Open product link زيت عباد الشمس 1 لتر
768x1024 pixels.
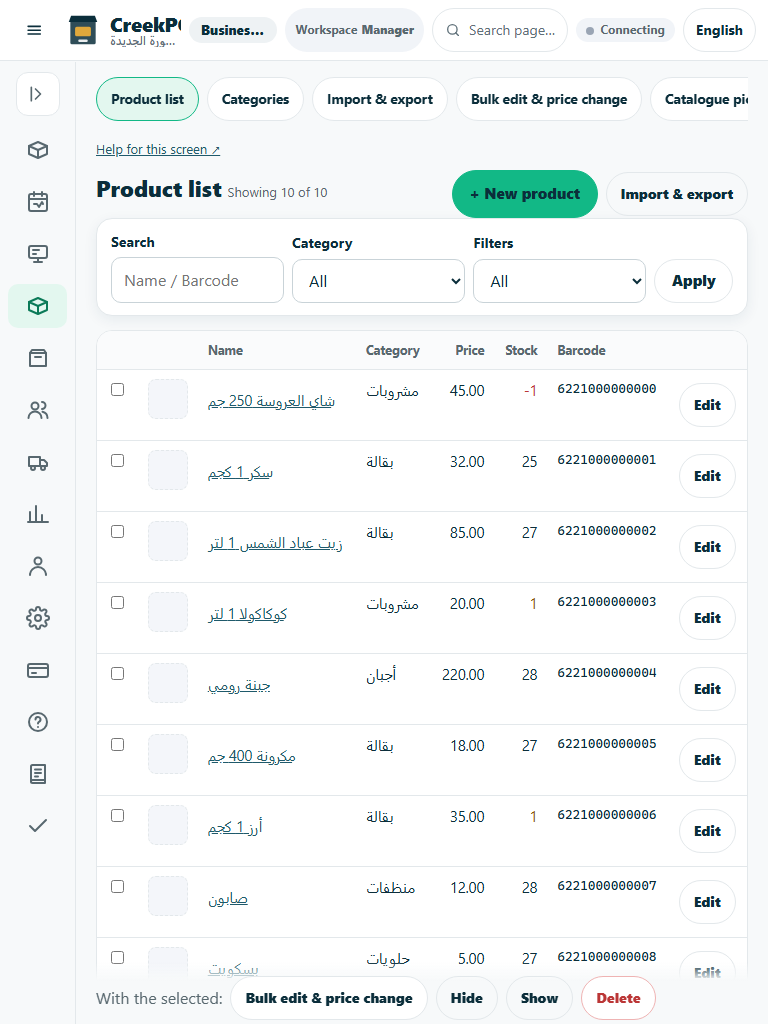pyautogui.click(x=275, y=543)
